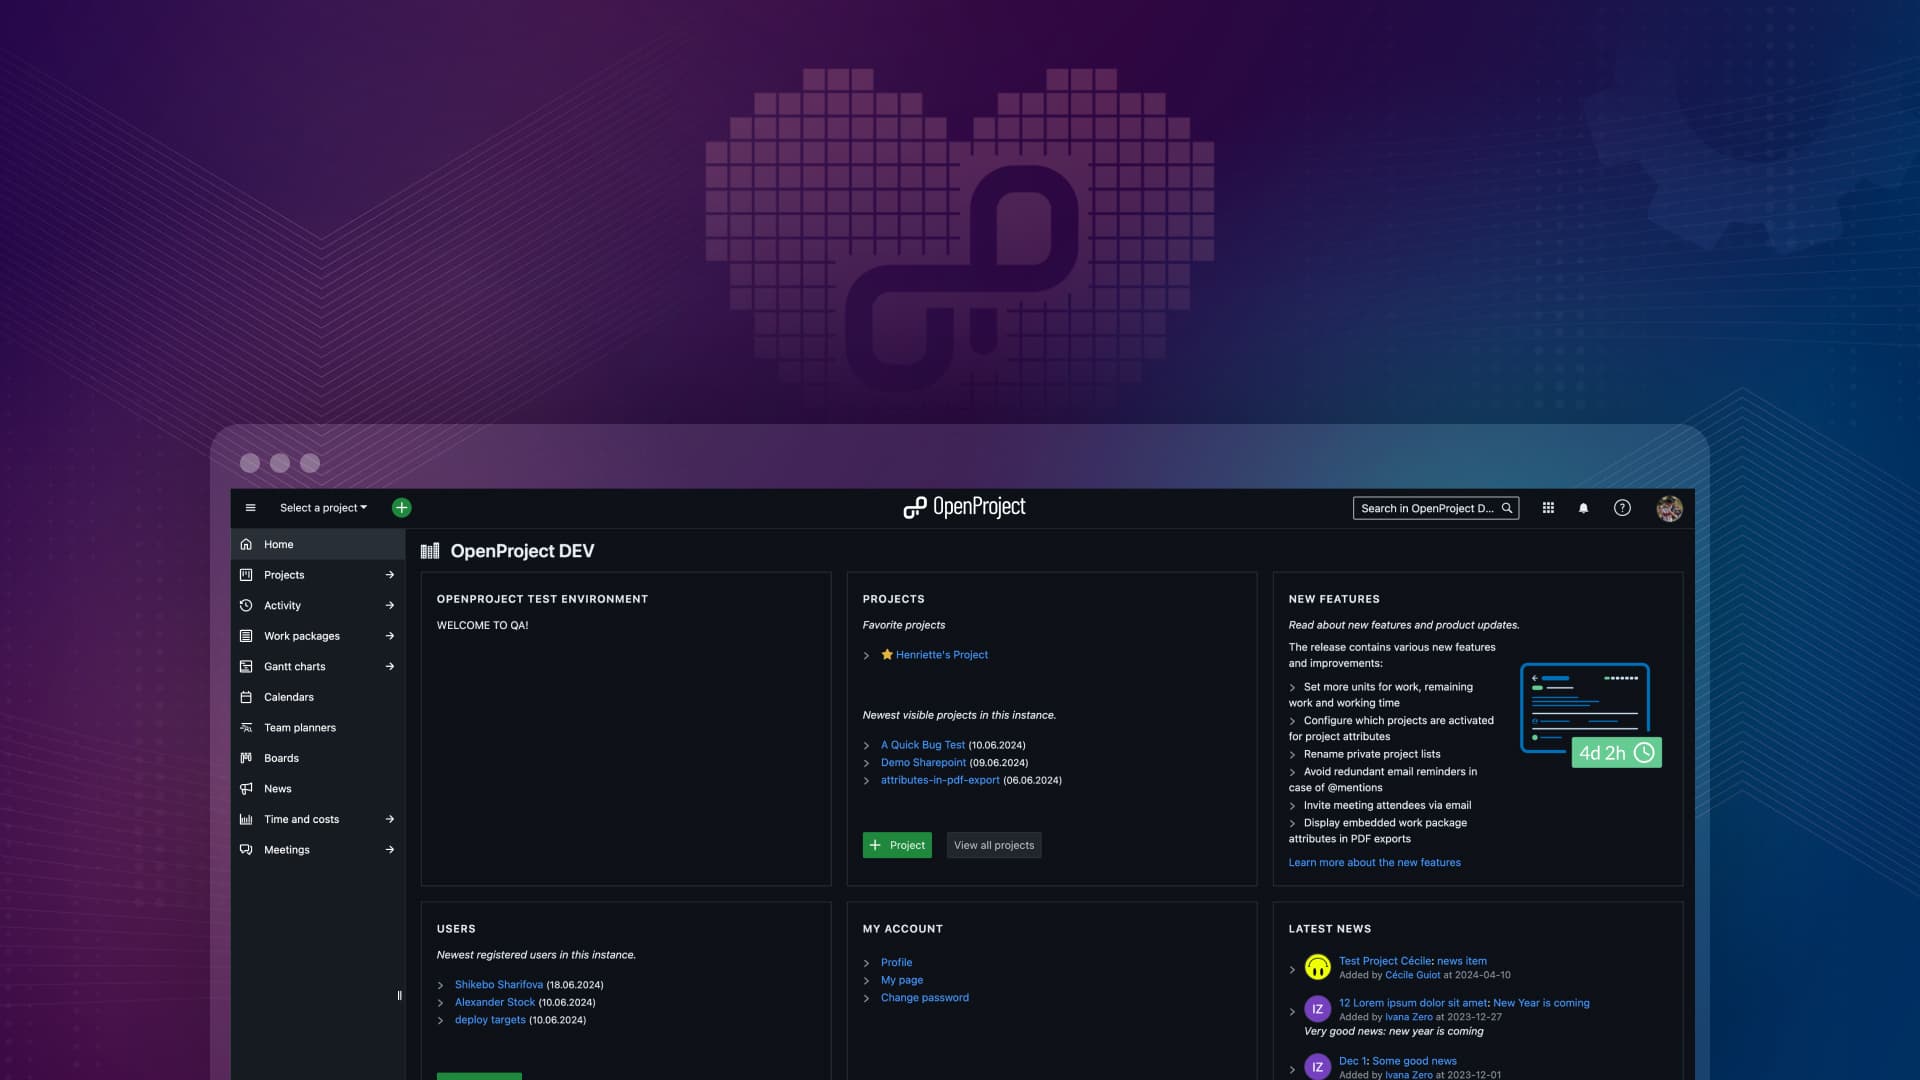
Task: Open the Boards module
Action: 281,757
